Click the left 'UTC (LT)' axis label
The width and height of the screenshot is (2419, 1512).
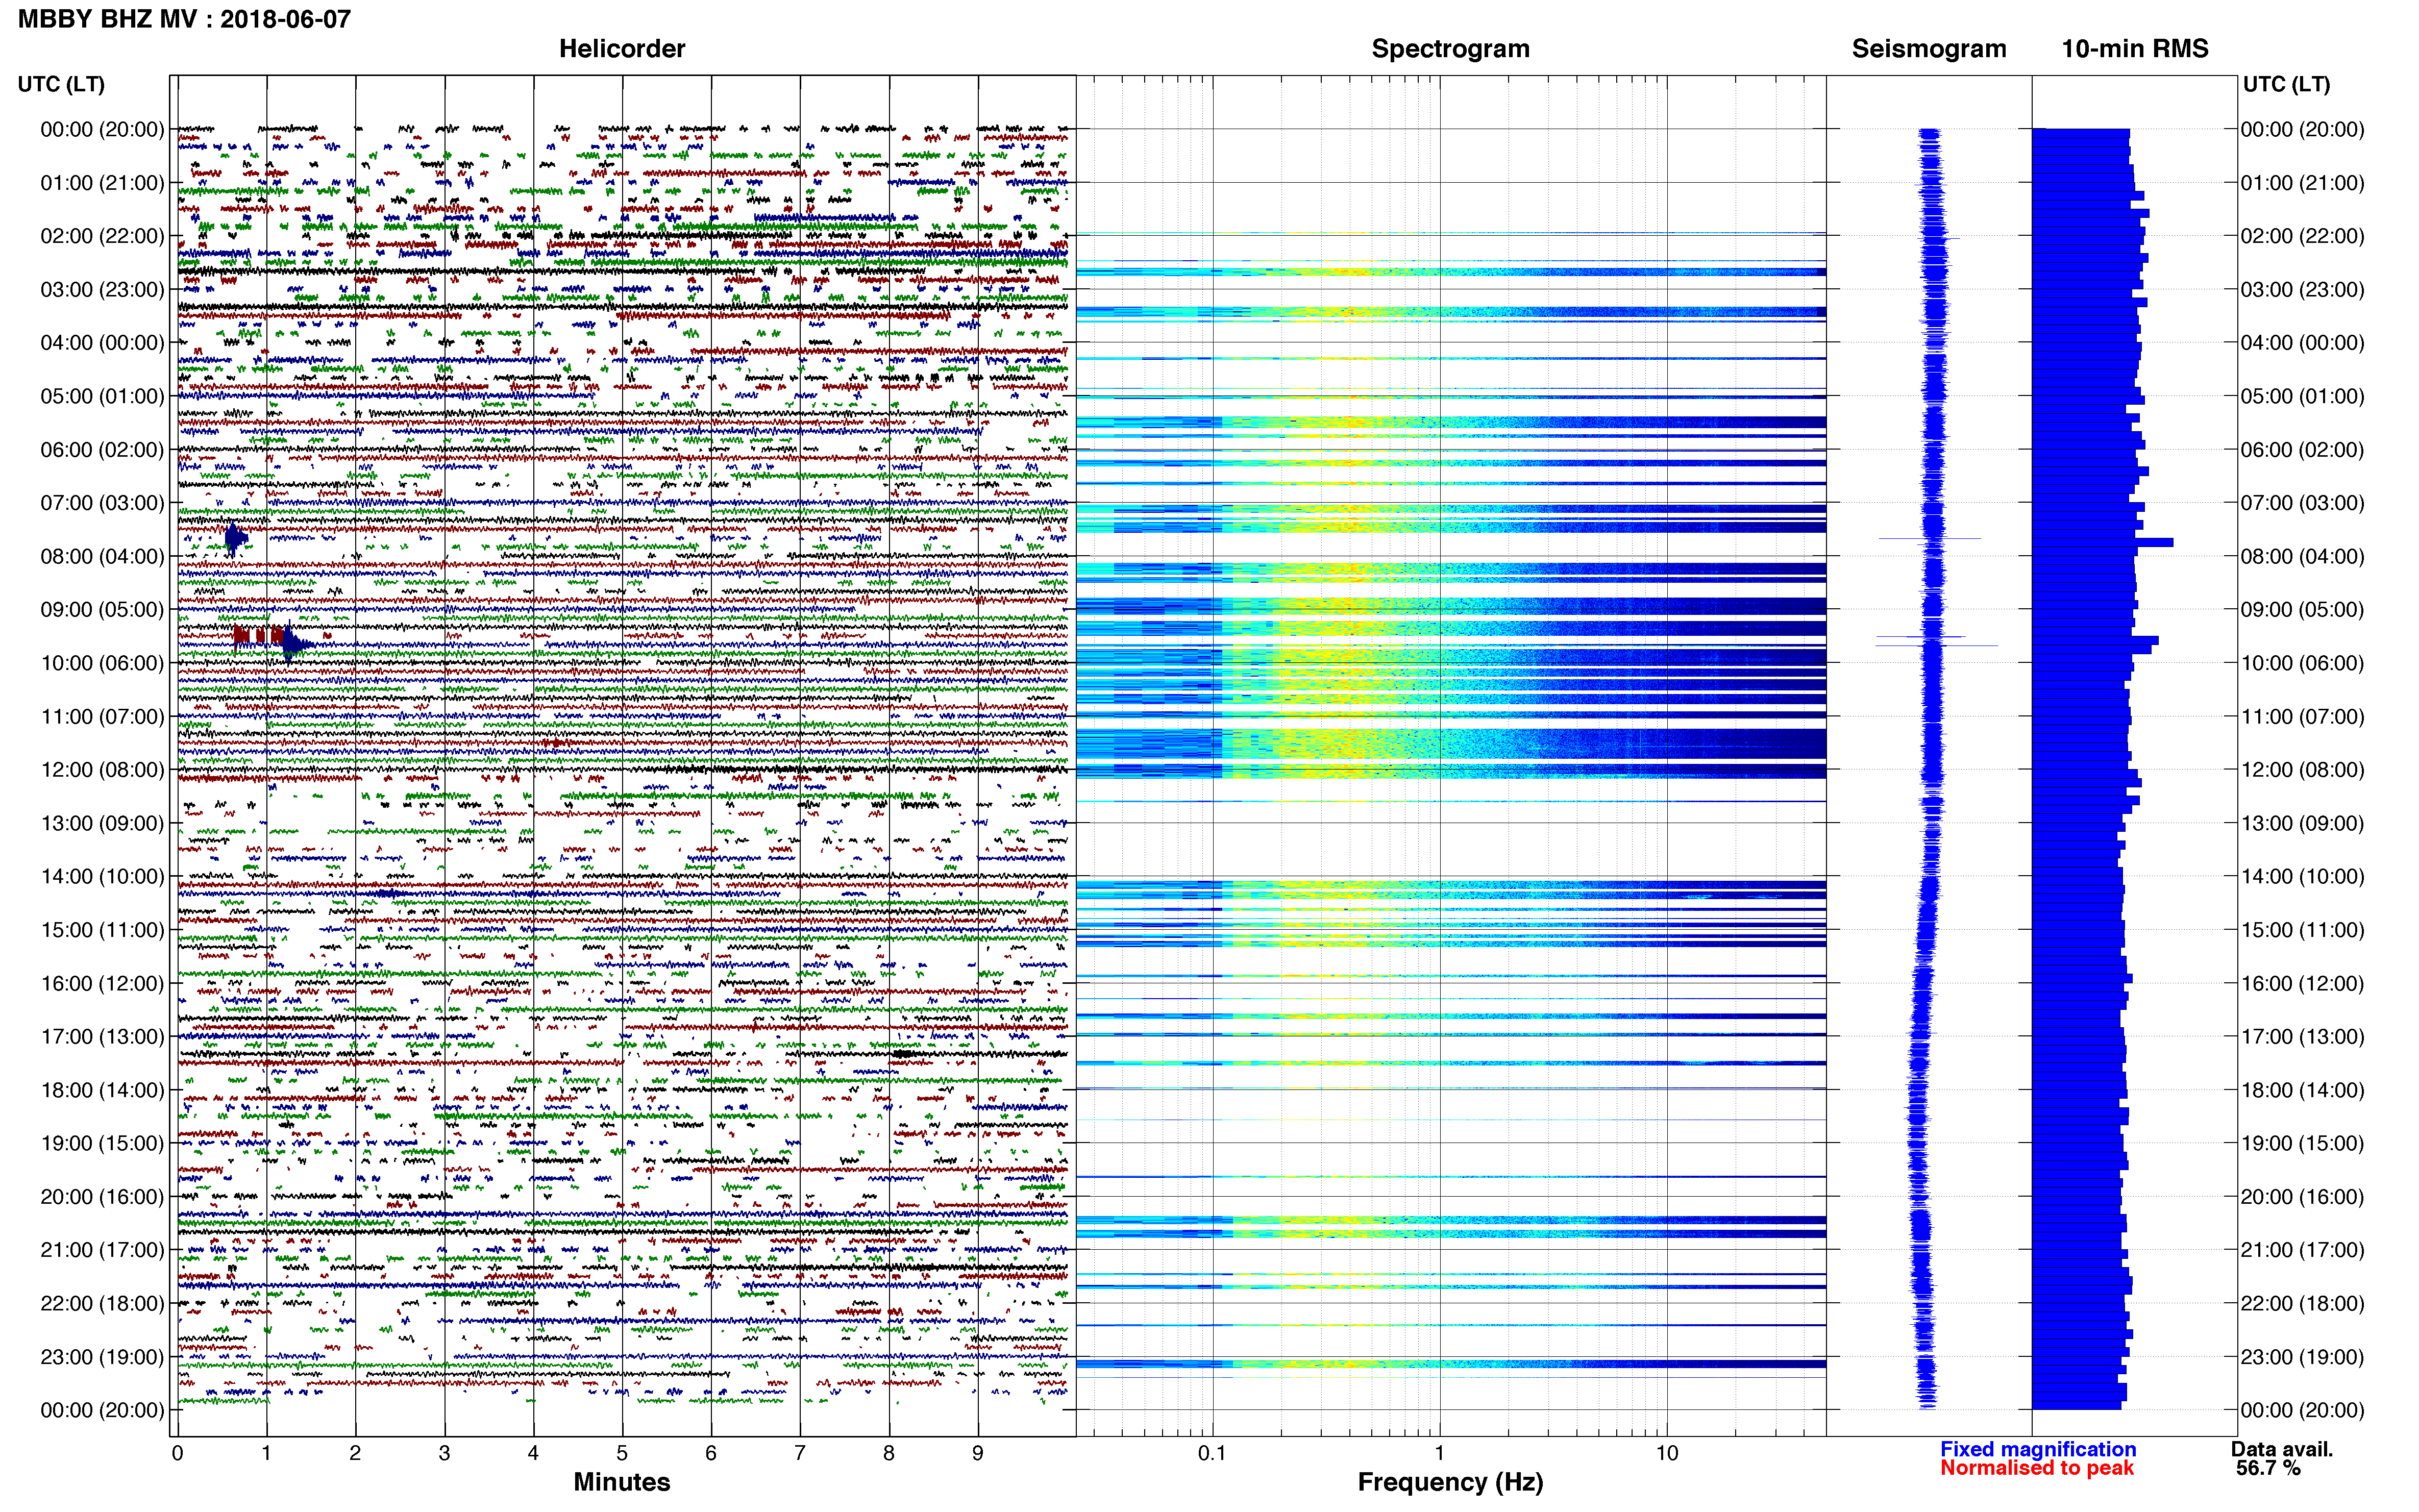click(61, 84)
